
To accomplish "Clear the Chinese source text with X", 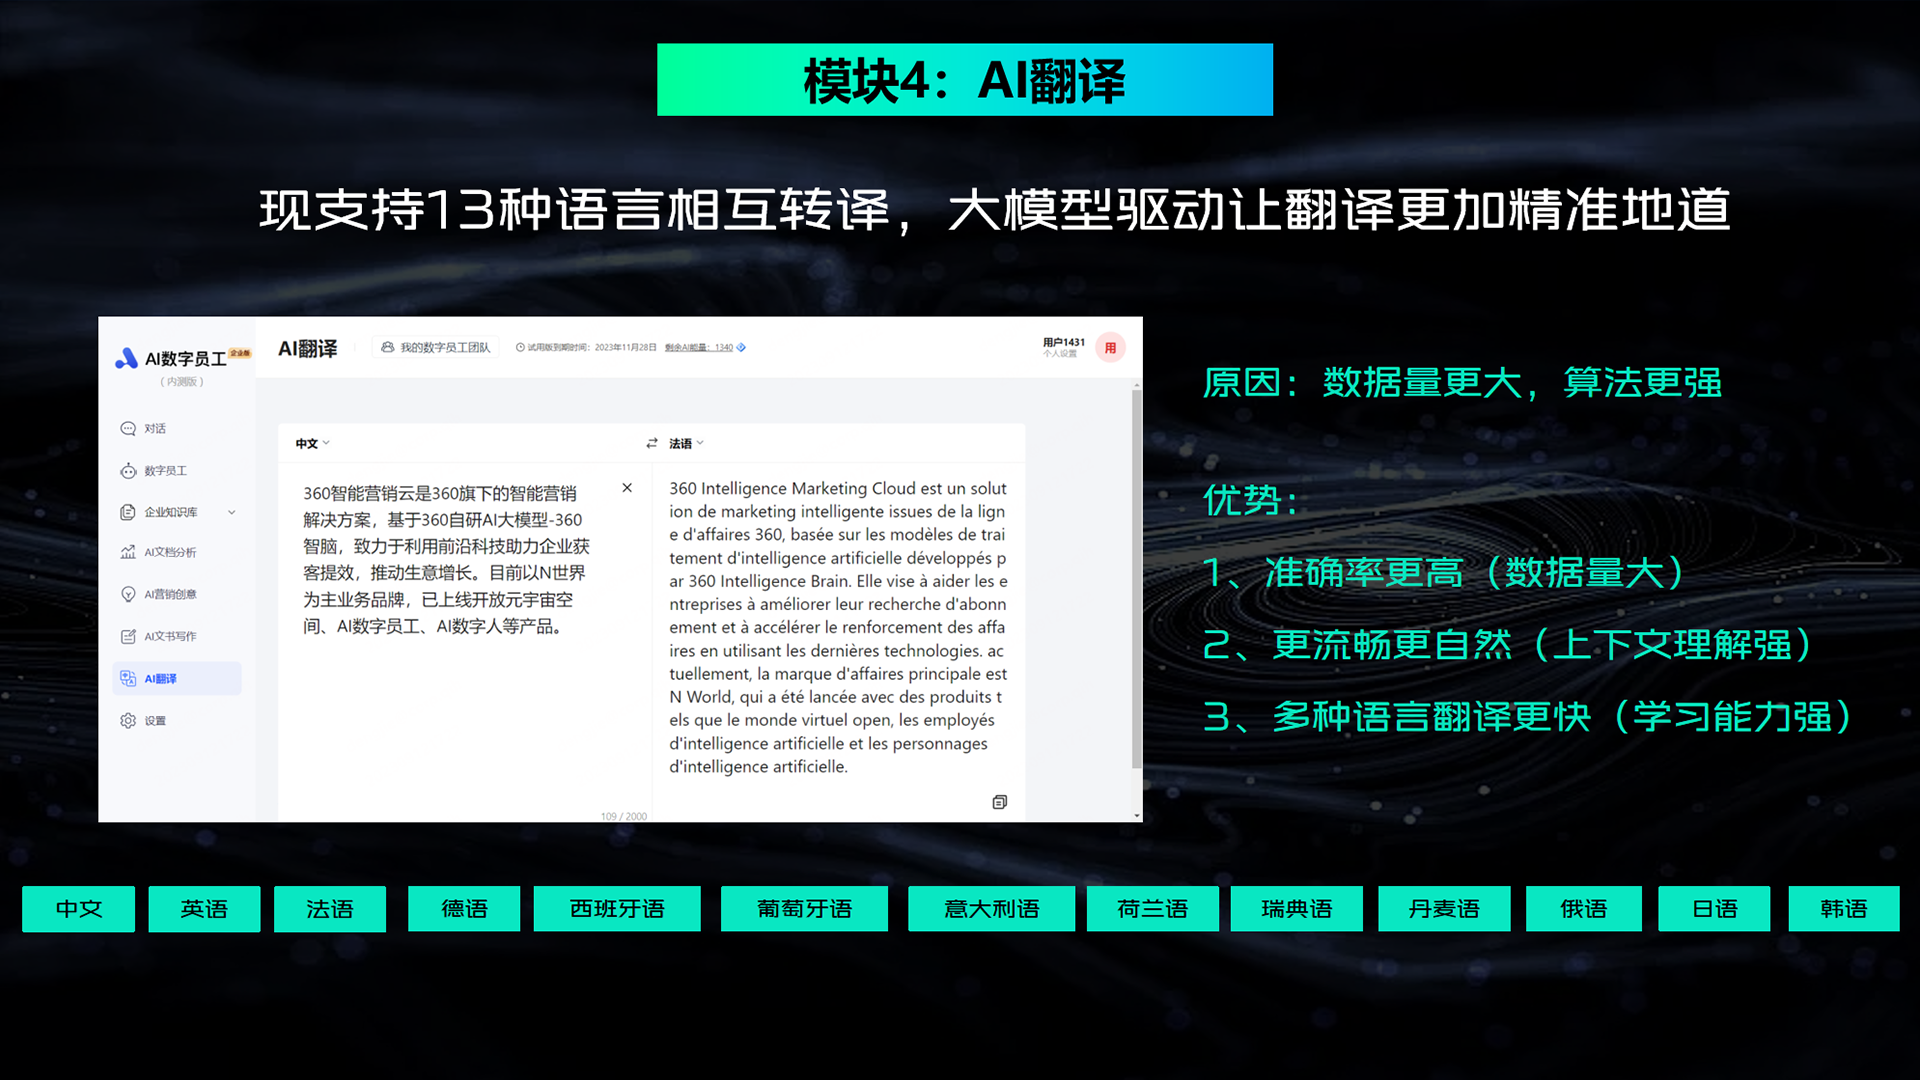I will [627, 488].
